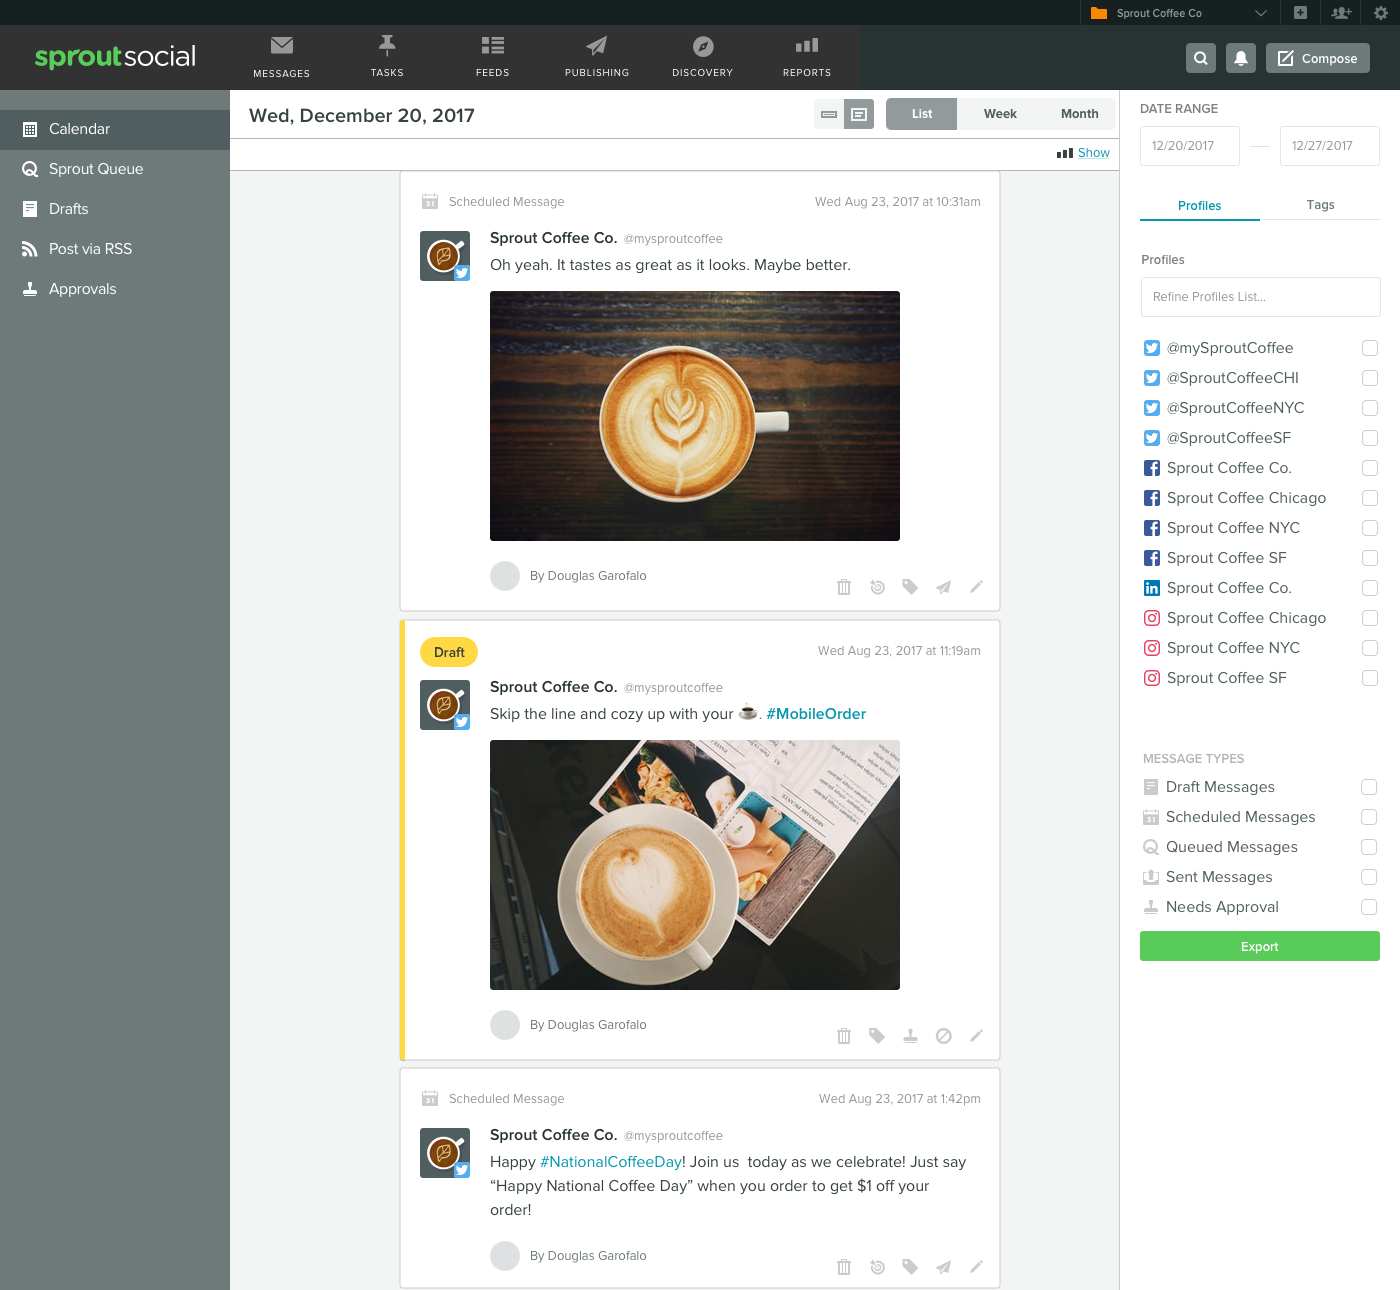
Task: Switch to Week view
Action: pos(1000,114)
